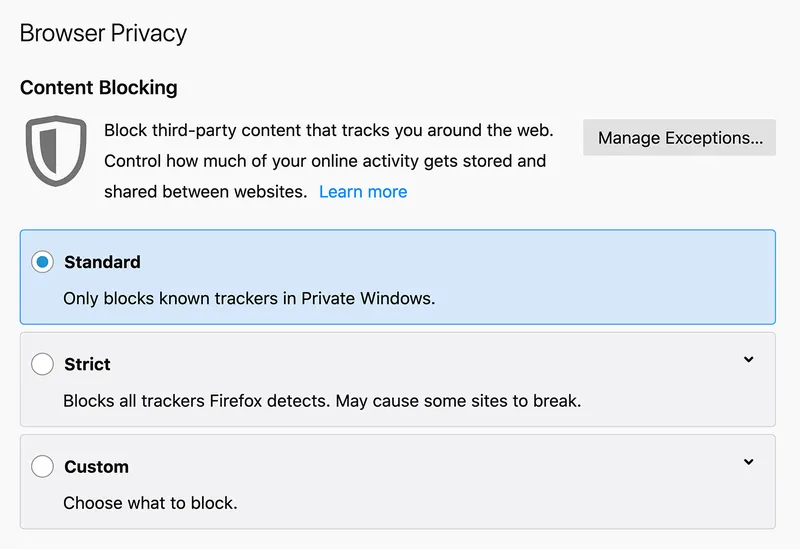Expand the Custom option chevron
This screenshot has height=549, width=800.
(748, 462)
